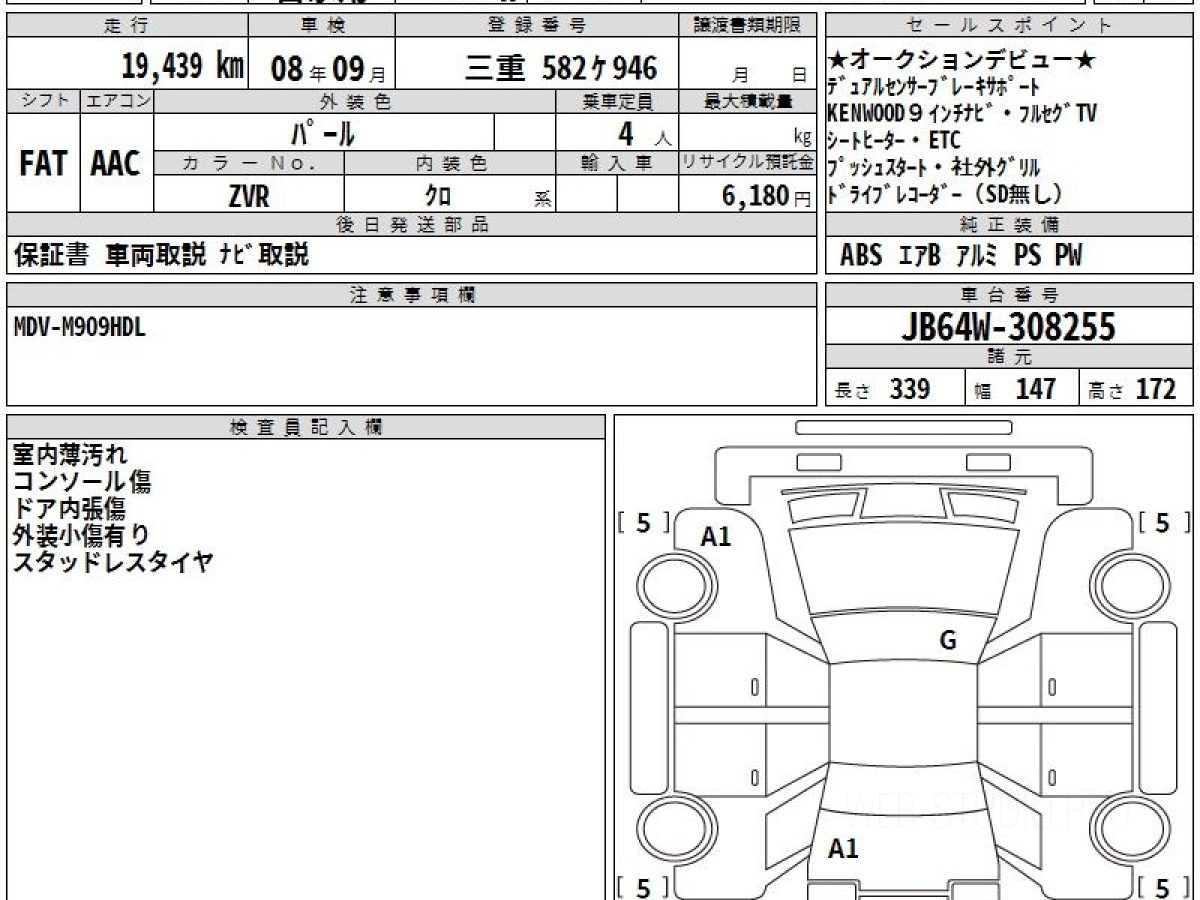Click the FAT shift type cell
1200x900 pixels.
(x=43, y=164)
